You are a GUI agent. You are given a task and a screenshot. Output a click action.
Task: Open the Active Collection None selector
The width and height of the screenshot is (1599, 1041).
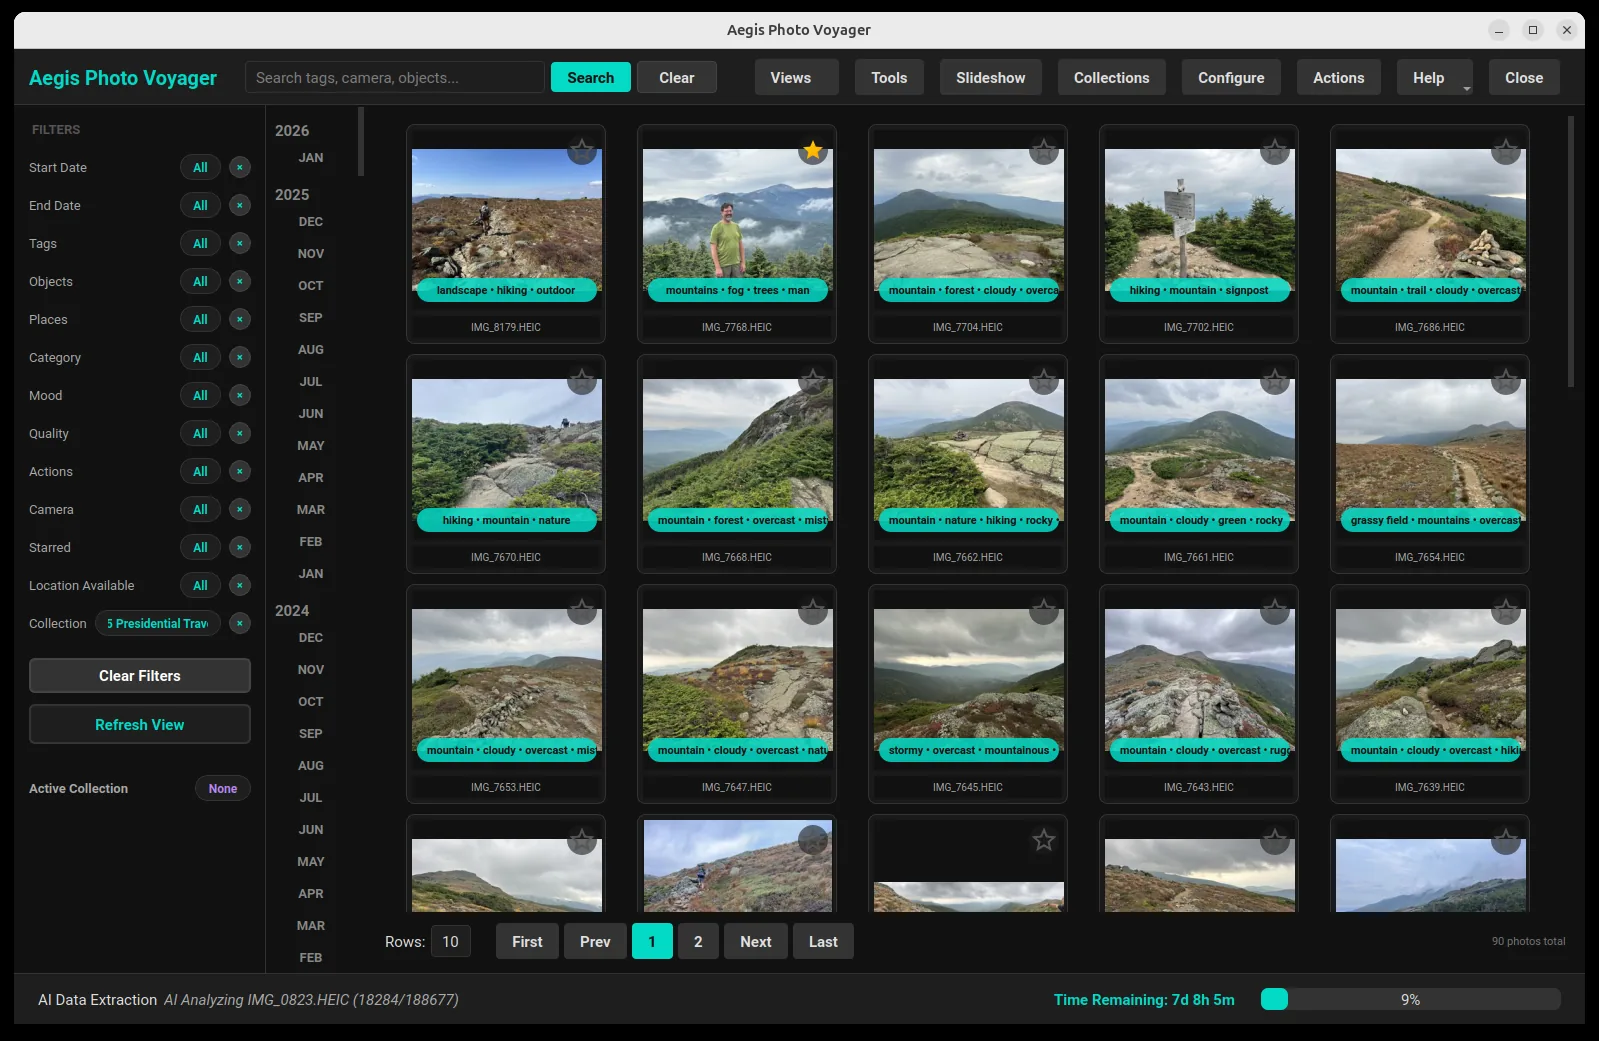click(x=223, y=789)
